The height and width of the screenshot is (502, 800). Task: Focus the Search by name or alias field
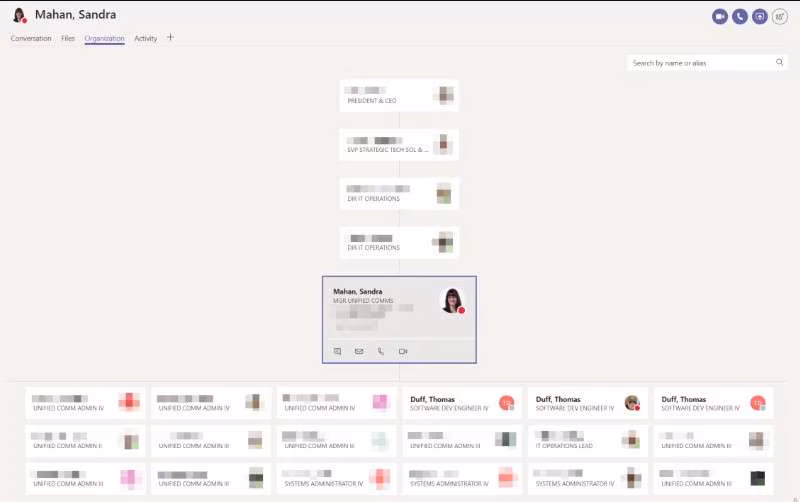tap(707, 63)
